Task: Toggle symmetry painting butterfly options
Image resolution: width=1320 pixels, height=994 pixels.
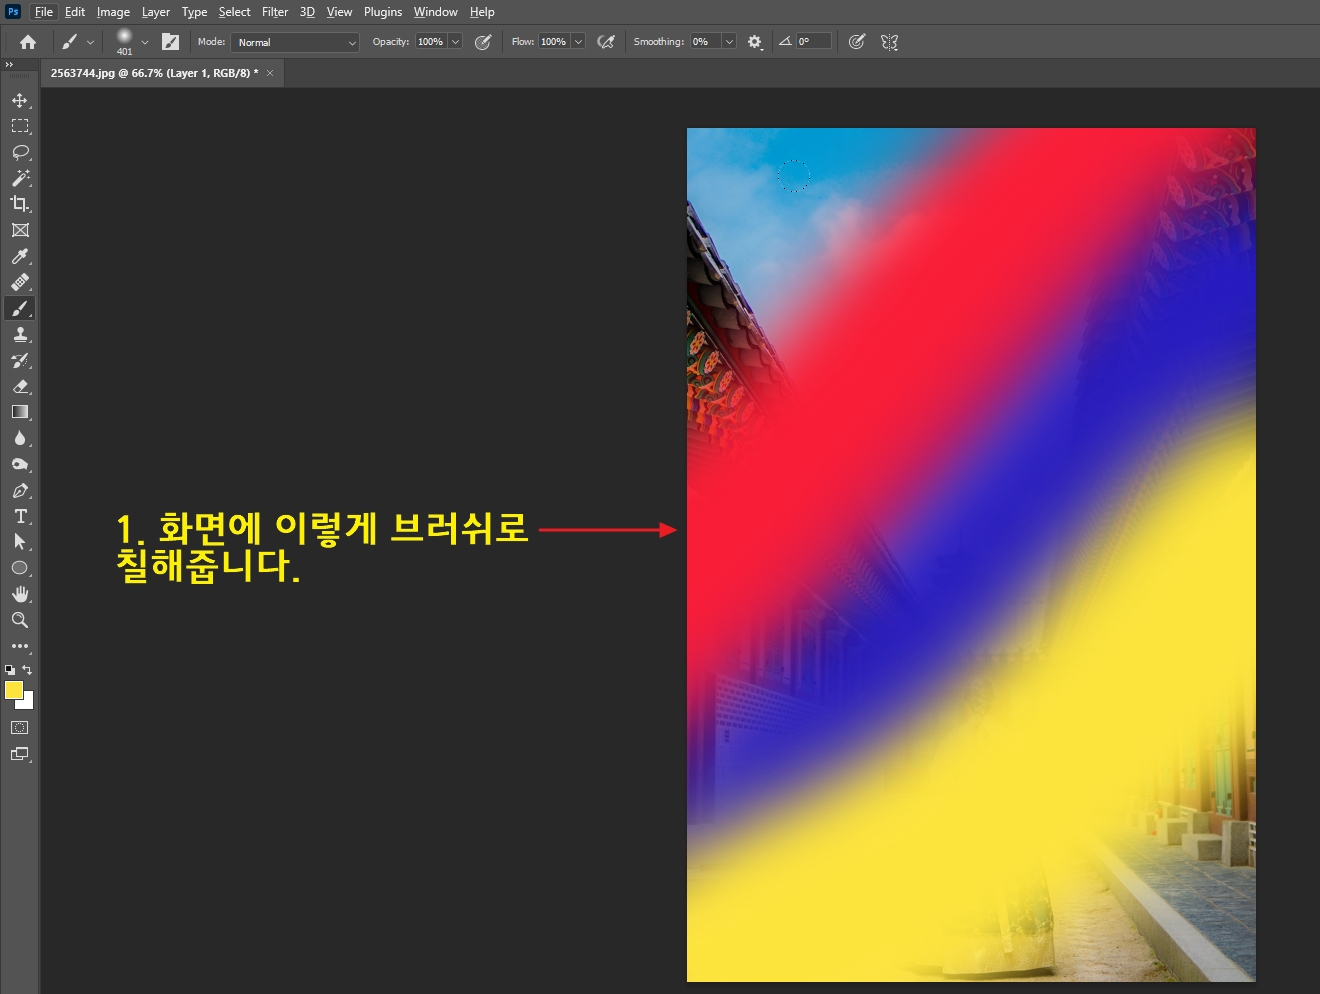Action: (x=890, y=42)
